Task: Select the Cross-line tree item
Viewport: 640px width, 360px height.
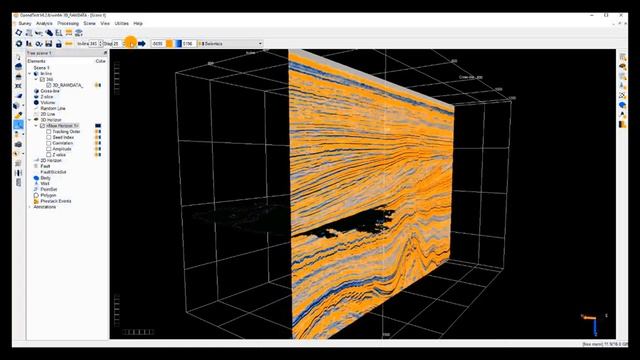Action: (x=50, y=91)
